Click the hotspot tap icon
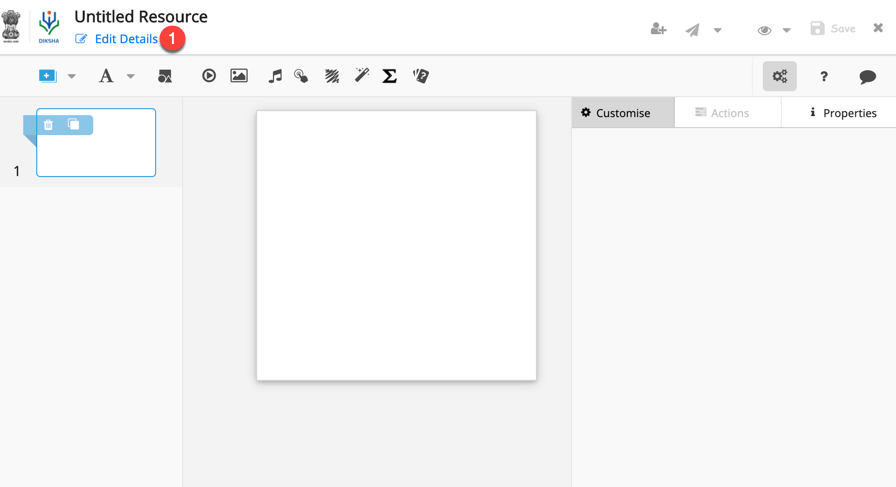This screenshot has height=487, width=896. tap(301, 76)
